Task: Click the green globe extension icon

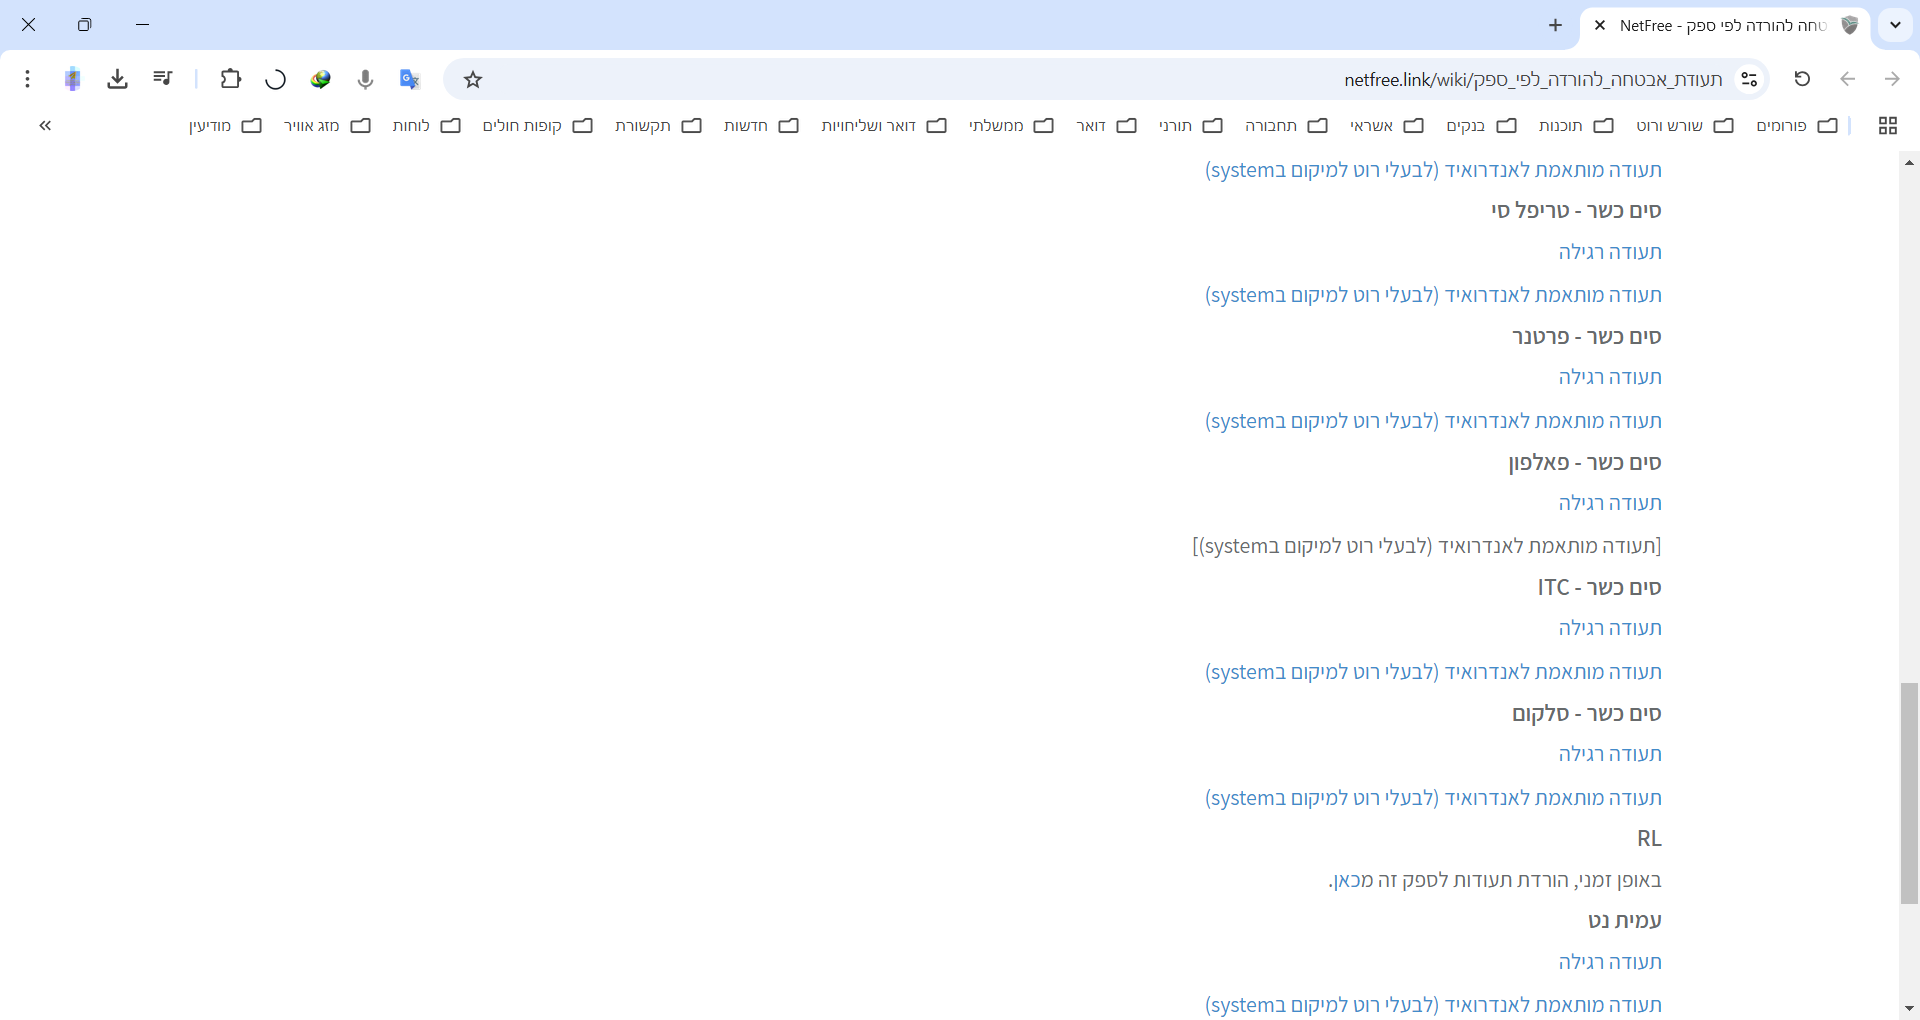Action: tap(320, 79)
